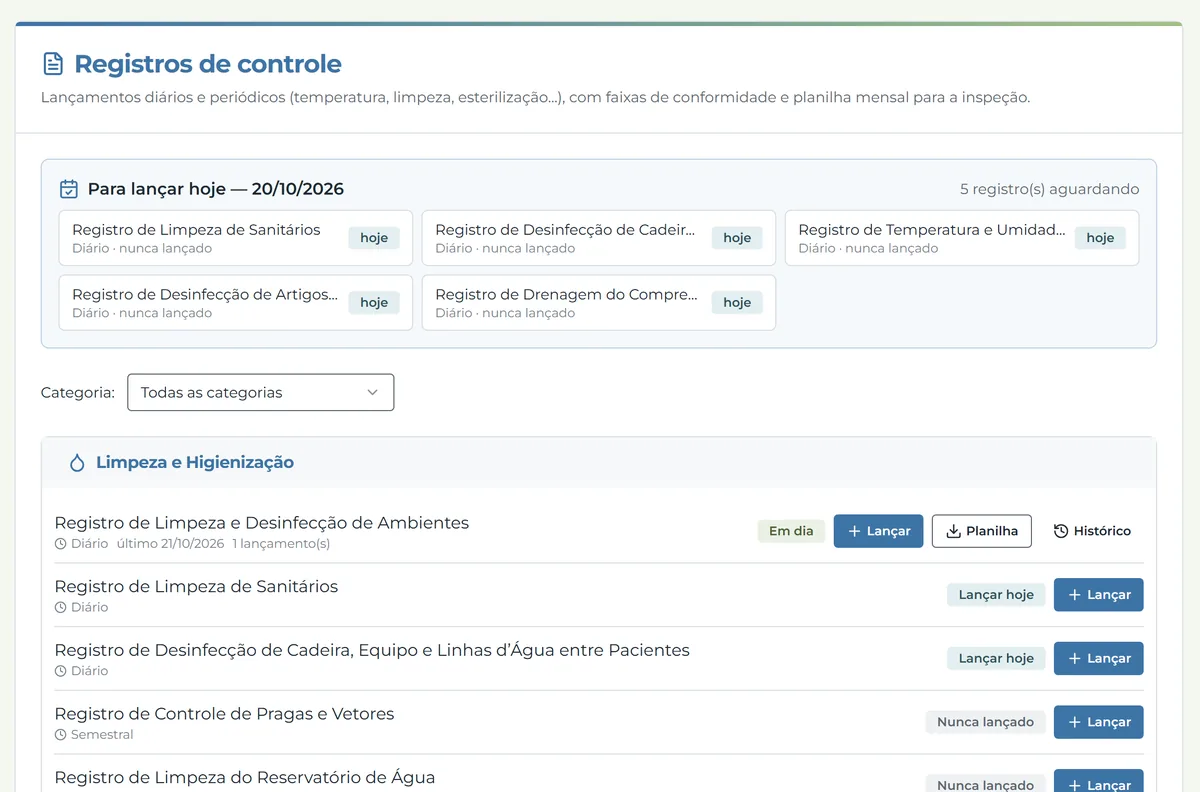This screenshot has height=792, width=1200.
Task: Click the history clock icon beside Histórico
Action: tap(1061, 531)
